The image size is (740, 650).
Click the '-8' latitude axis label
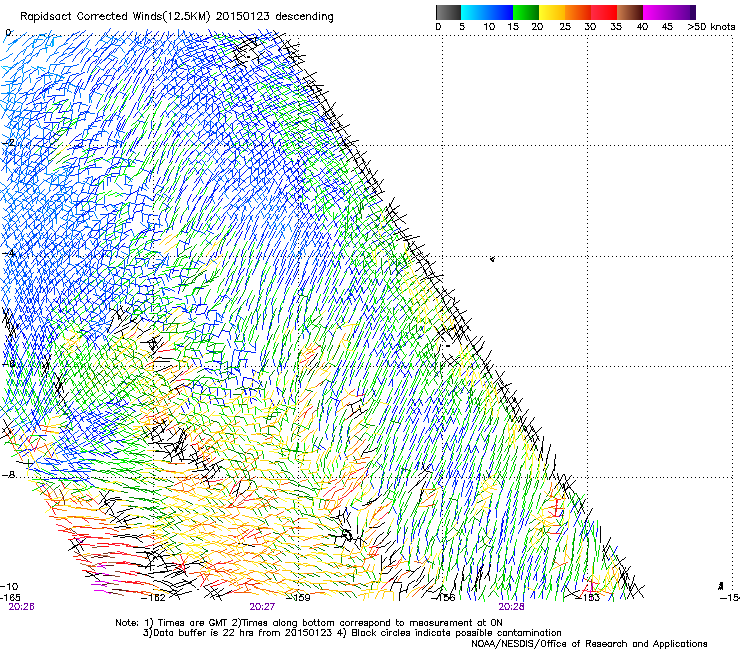(9, 474)
